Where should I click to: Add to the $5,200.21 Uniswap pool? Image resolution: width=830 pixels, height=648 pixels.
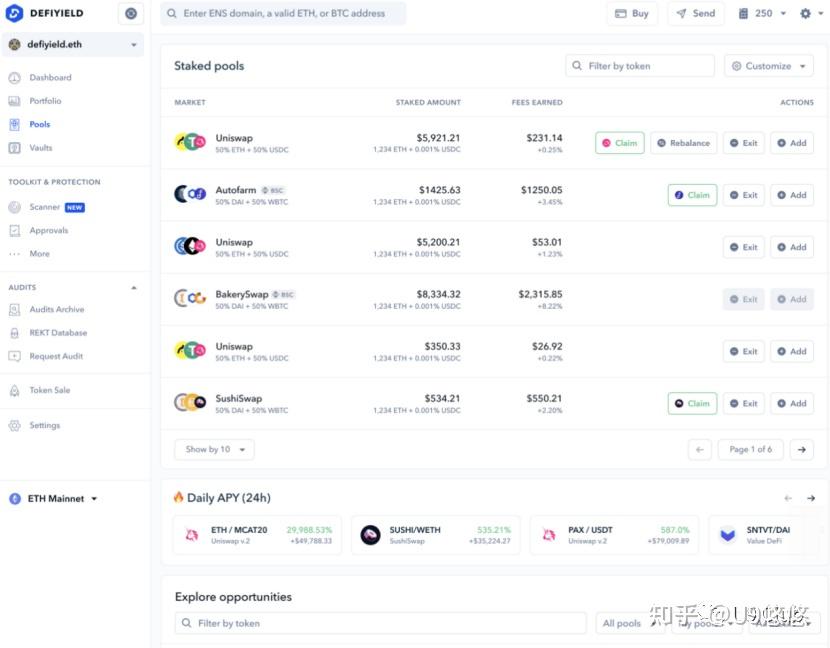(792, 247)
